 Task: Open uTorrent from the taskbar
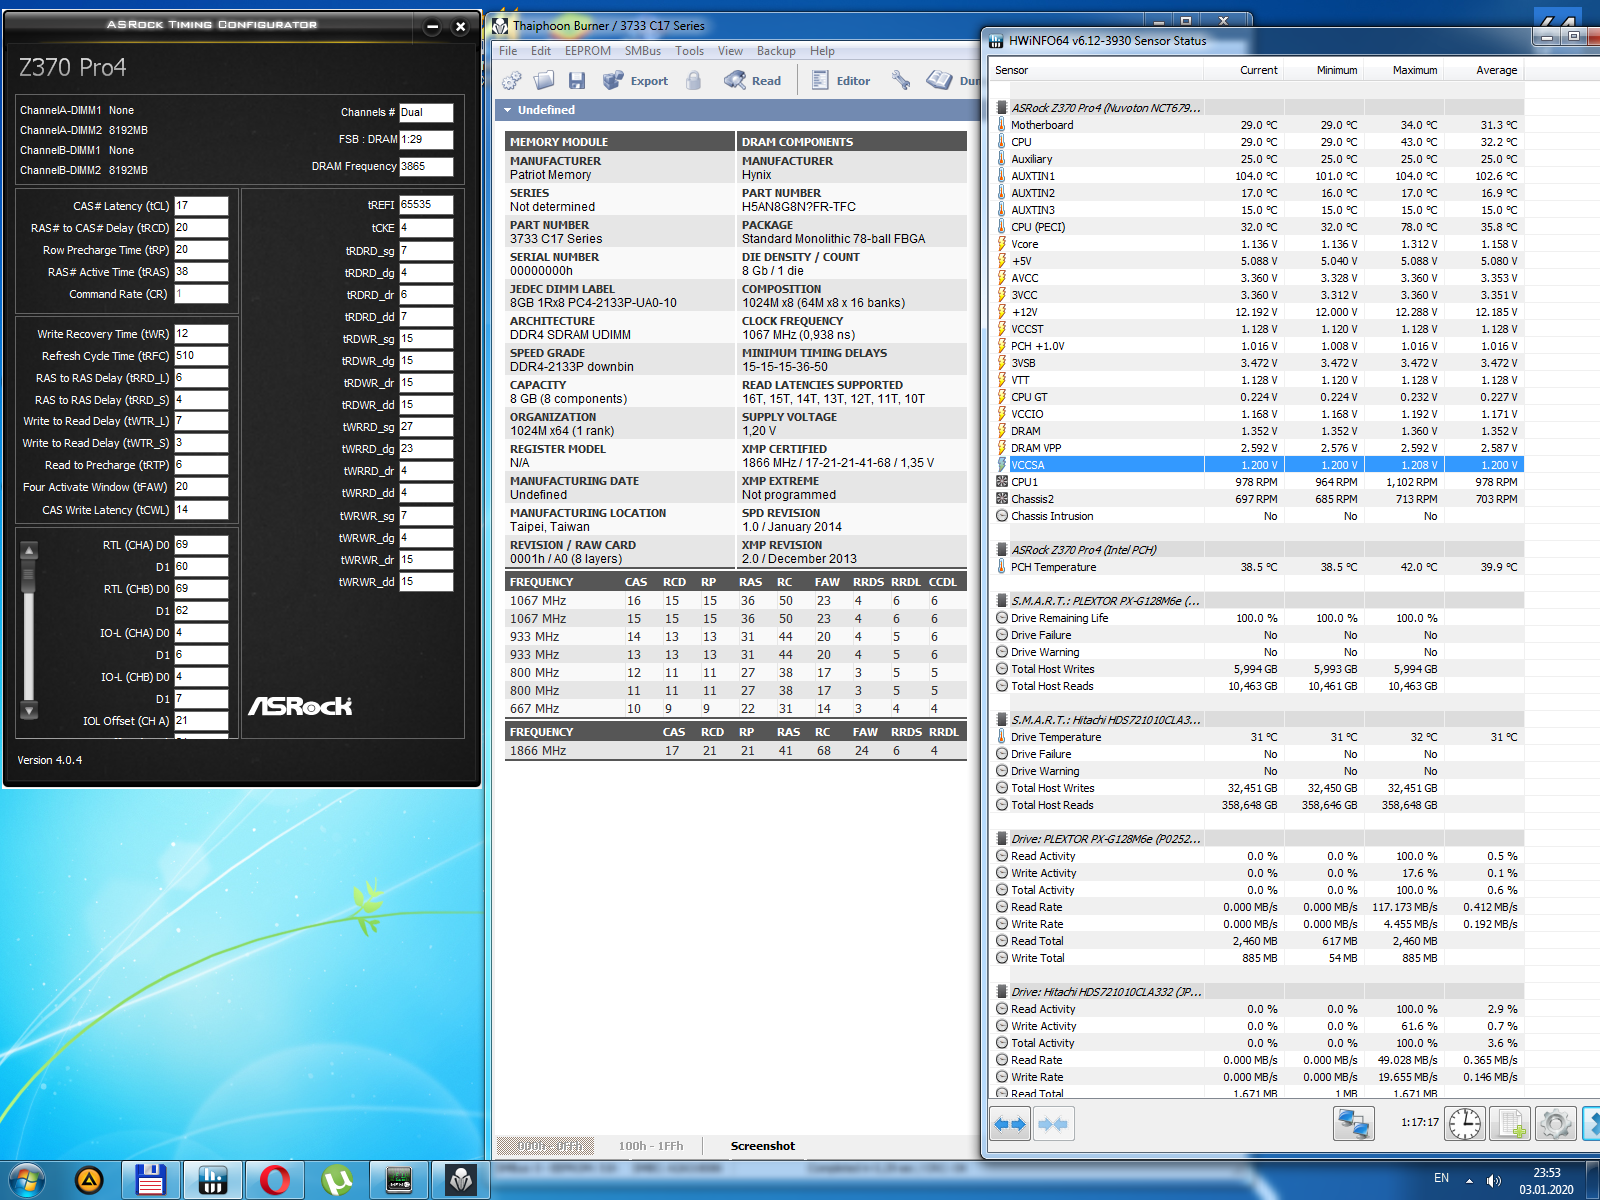pyautogui.click(x=337, y=1181)
